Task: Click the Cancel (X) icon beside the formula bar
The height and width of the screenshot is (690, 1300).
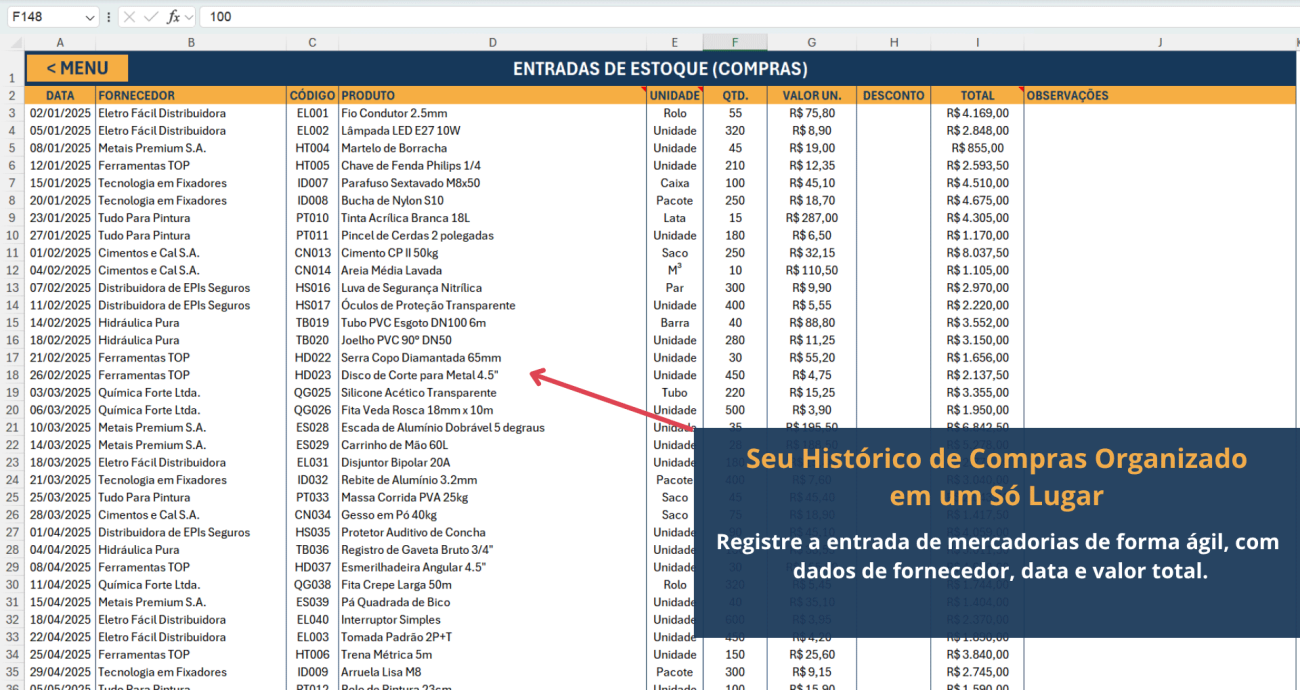Action: click(129, 16)
